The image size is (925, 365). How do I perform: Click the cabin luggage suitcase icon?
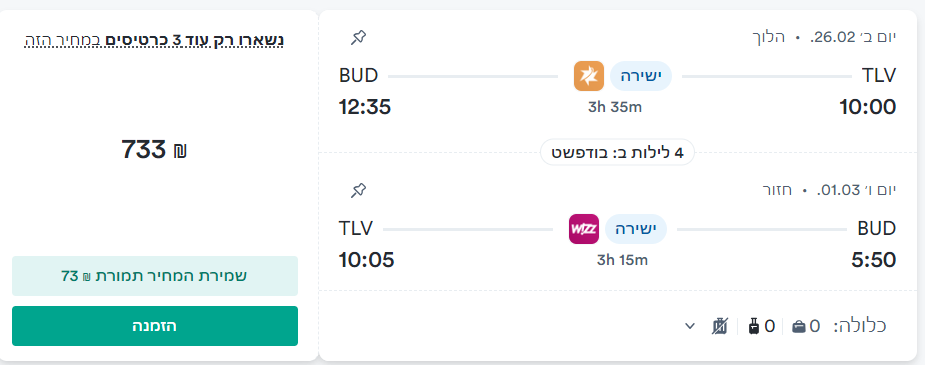pyautogui.click(x=753, y=326)
